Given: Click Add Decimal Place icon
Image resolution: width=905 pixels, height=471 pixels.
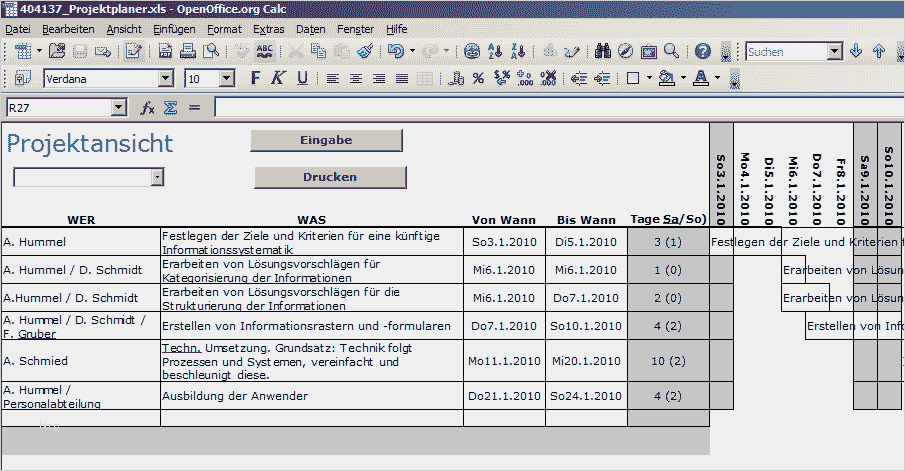Looking at the screenshot, I should click(x=525, y=78).
